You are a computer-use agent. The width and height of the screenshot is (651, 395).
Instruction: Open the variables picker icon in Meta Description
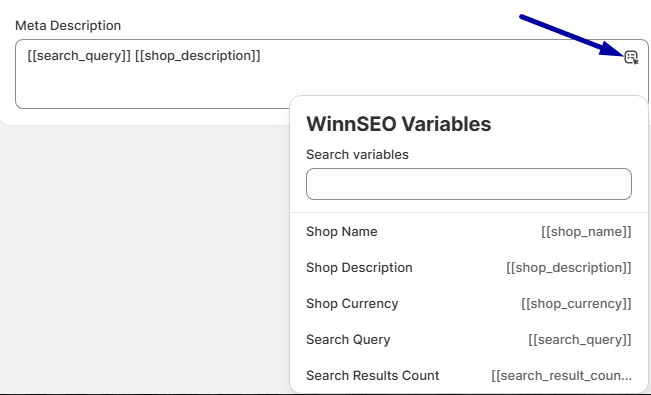(631, 57)
